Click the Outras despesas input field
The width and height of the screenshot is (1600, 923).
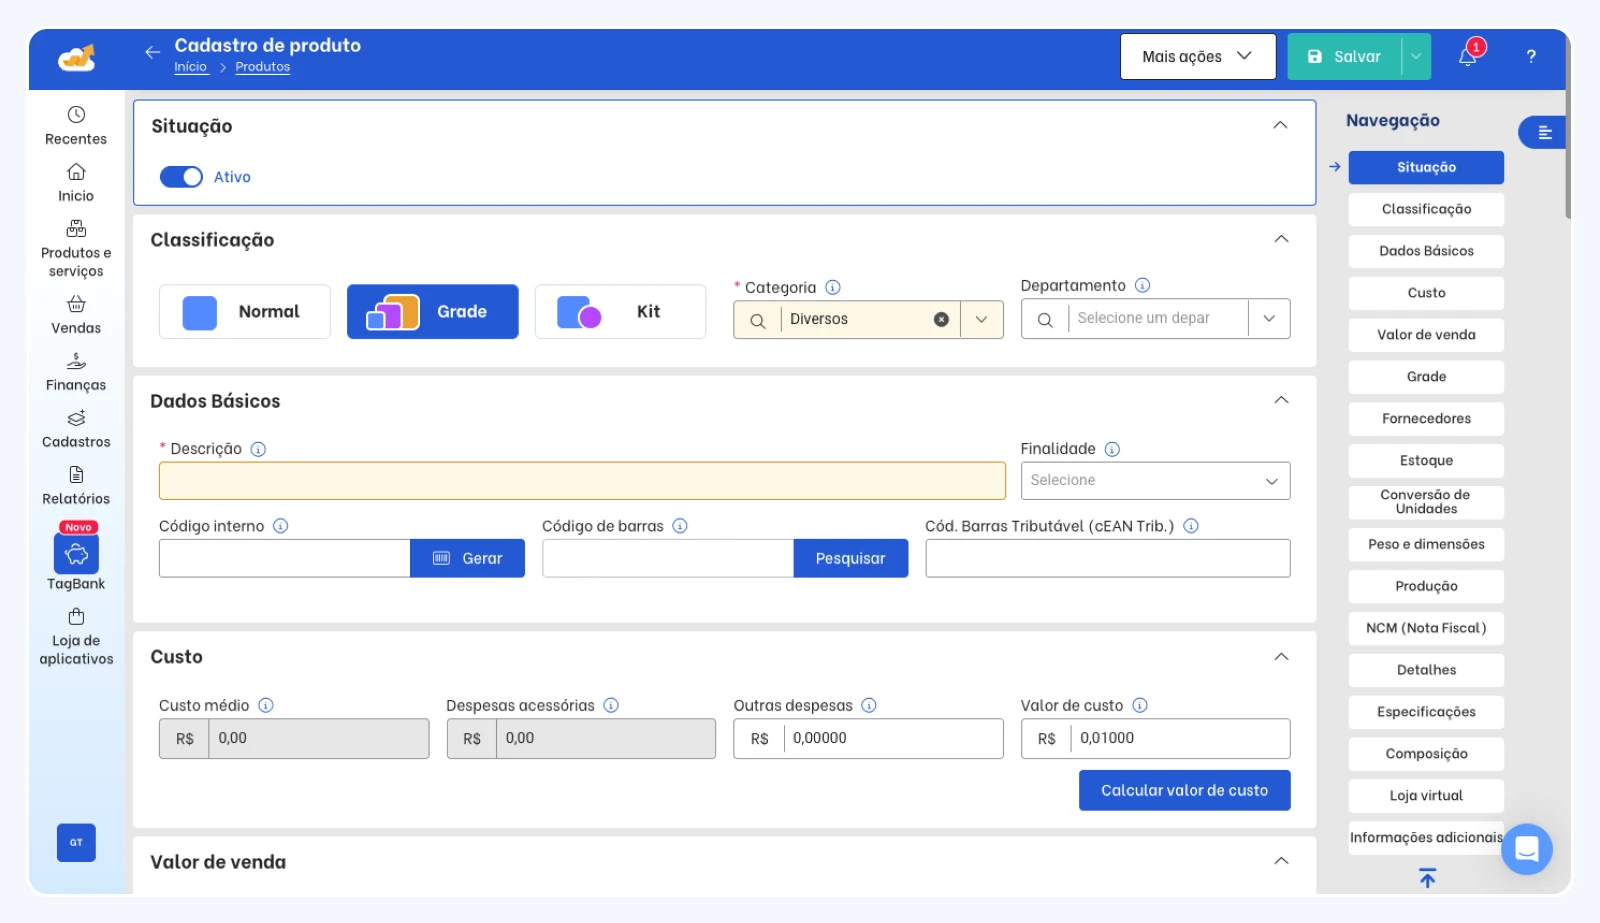click(868, 738)
